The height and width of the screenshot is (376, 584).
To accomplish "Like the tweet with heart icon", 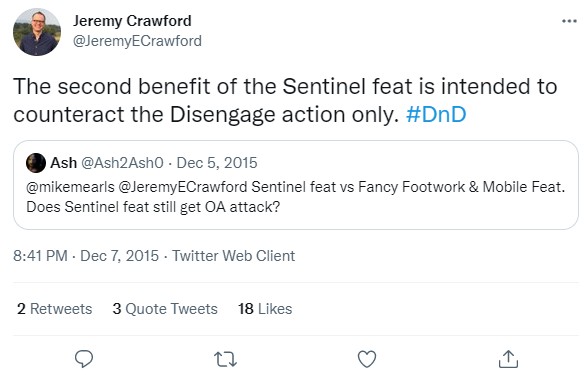I will click(367, 359).
